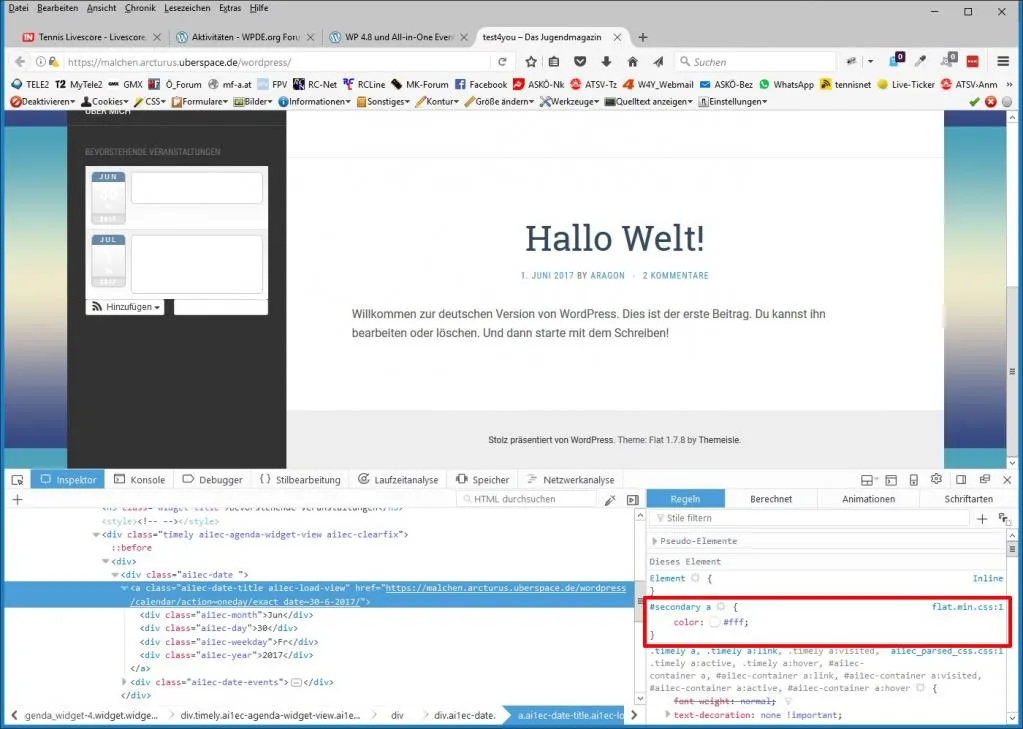Open the Extras menu

click(x=230, y=8)
